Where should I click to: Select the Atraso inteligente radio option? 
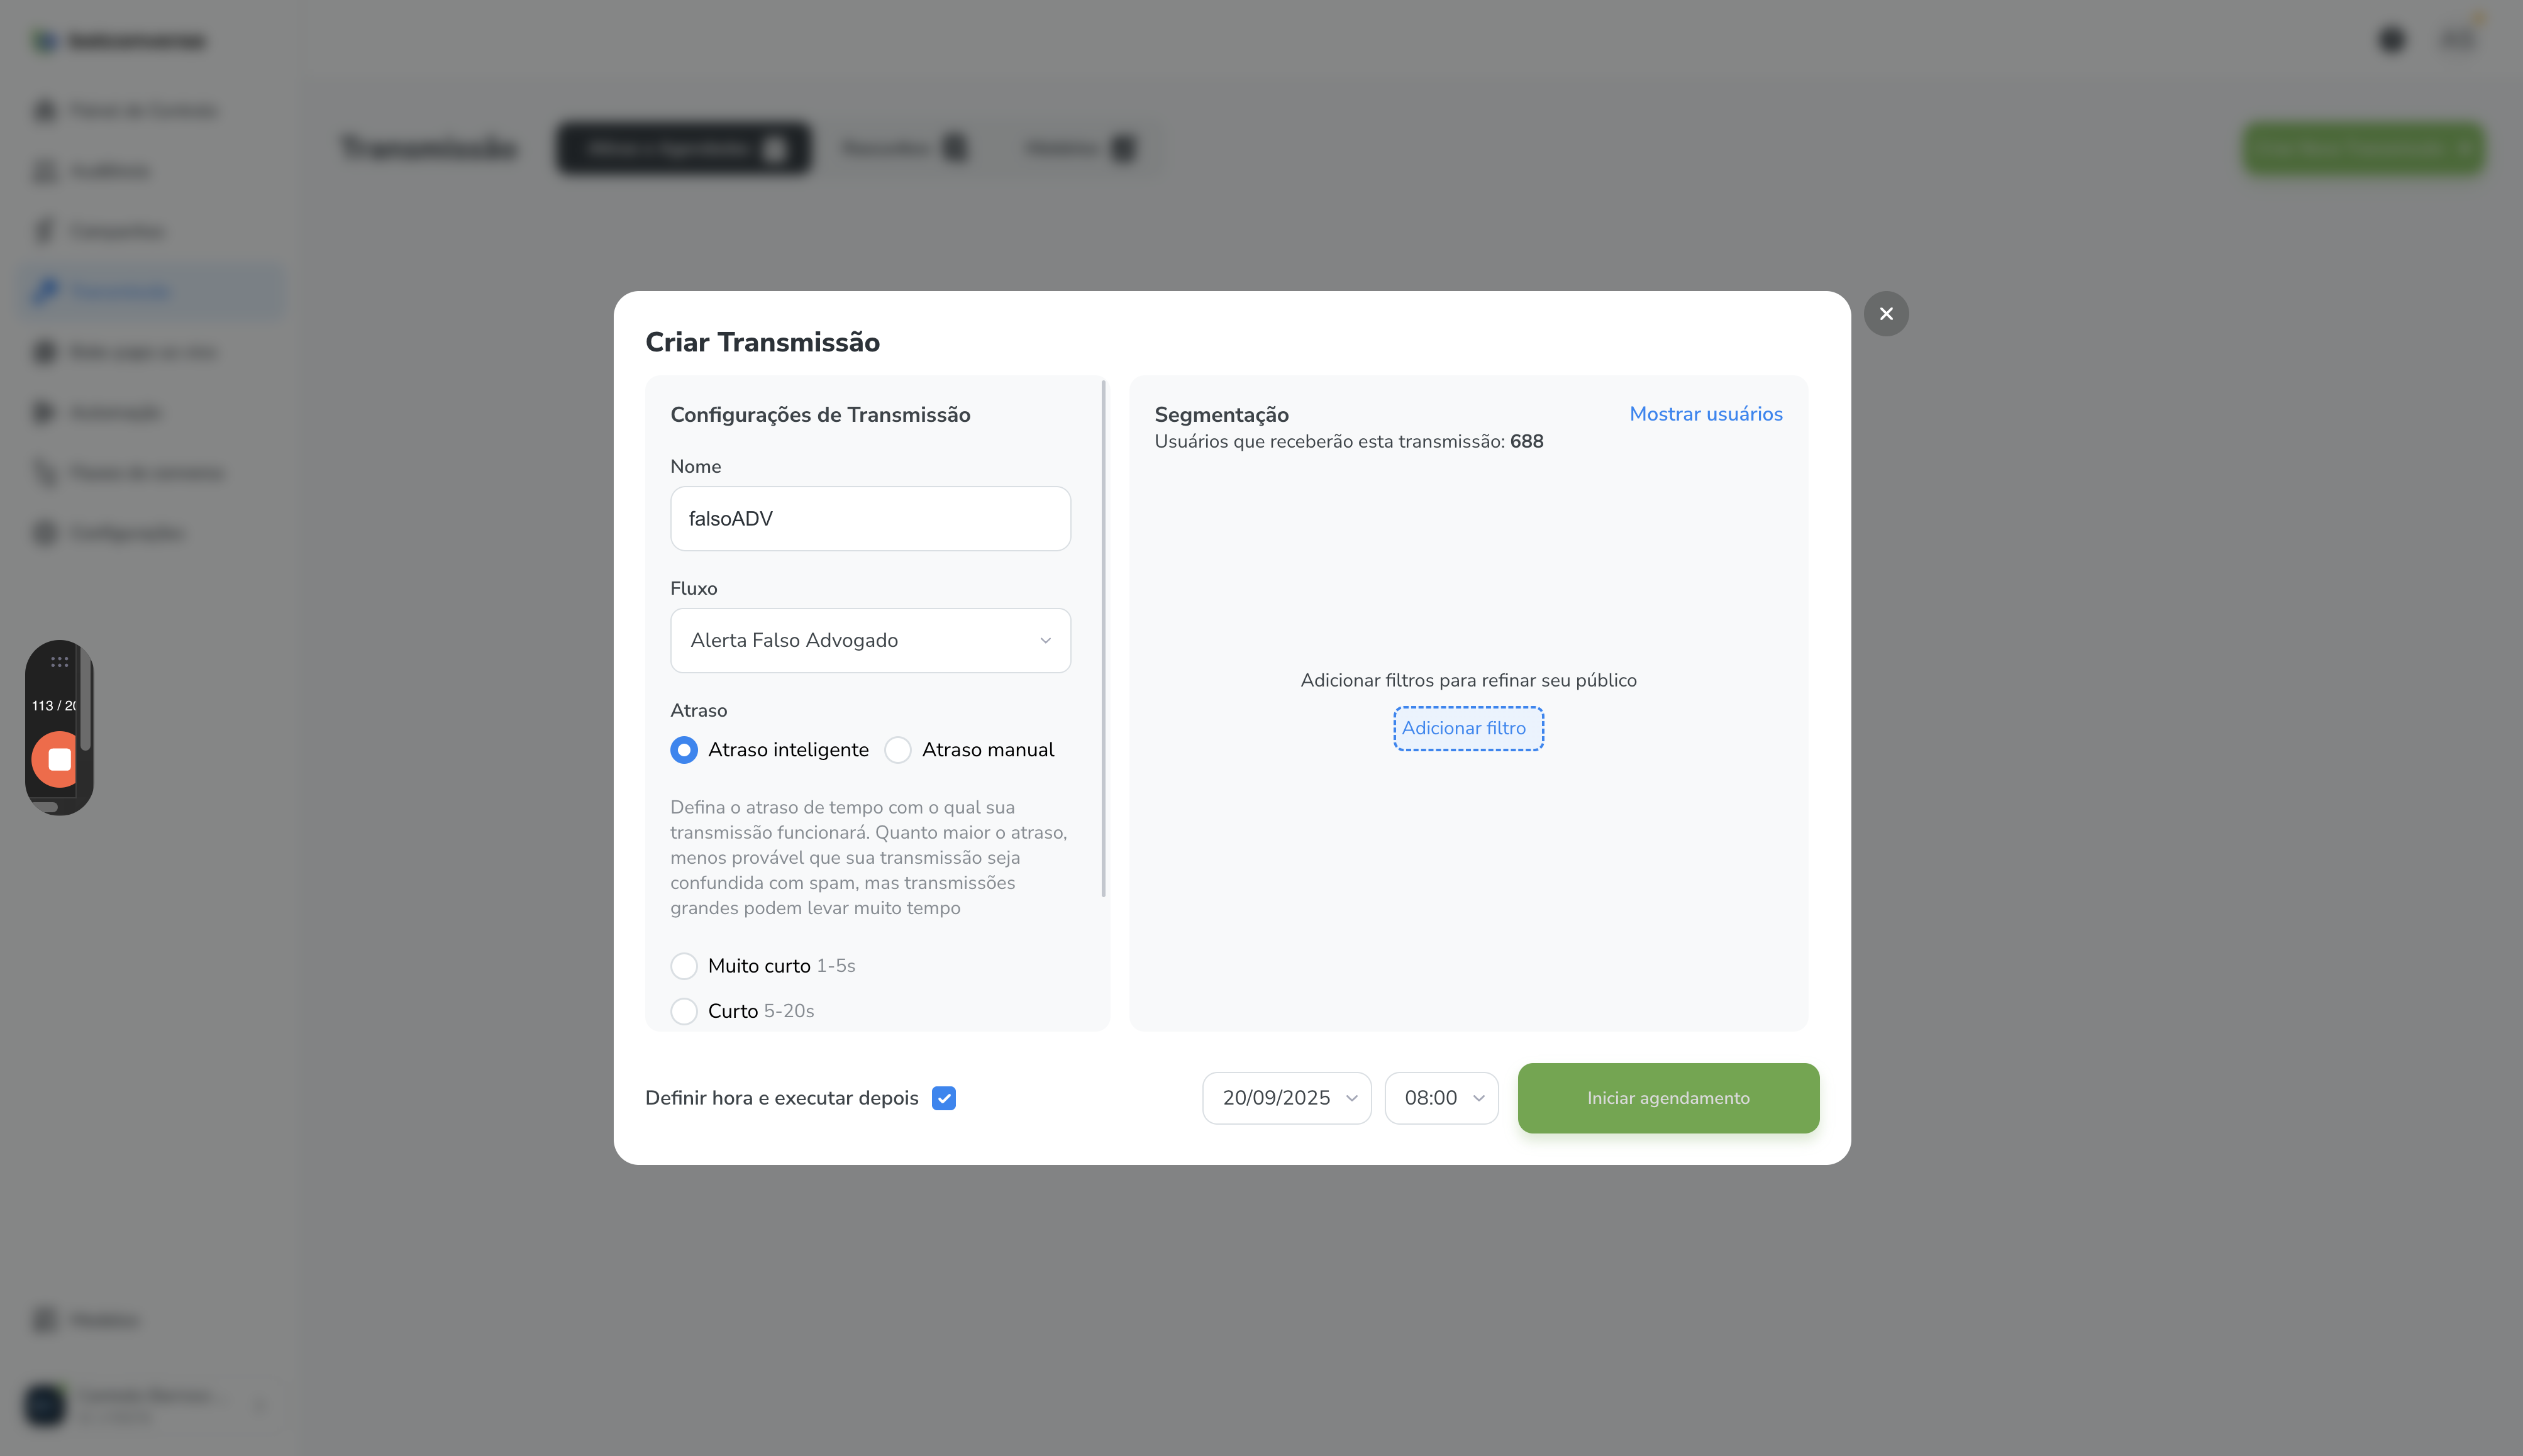[x=684, y=750]
